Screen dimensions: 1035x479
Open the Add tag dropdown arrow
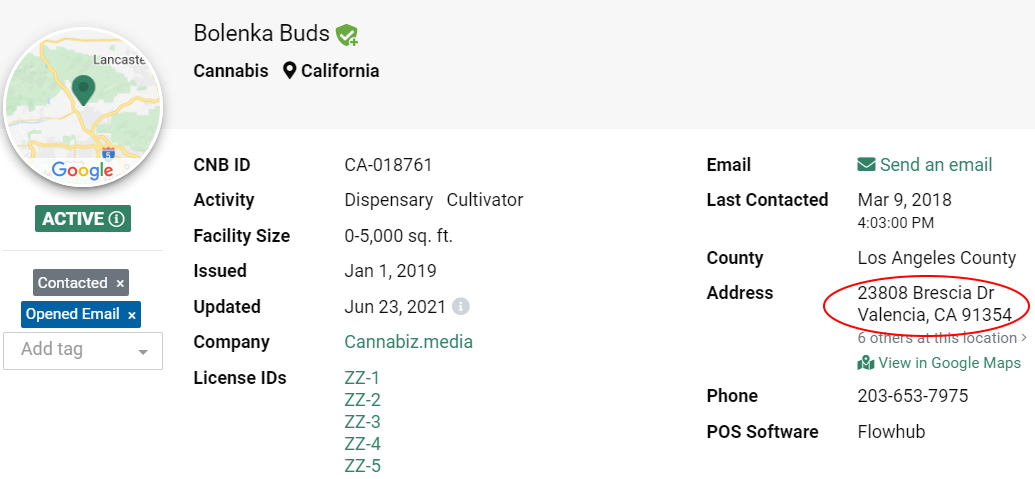(x=143, y=352)
